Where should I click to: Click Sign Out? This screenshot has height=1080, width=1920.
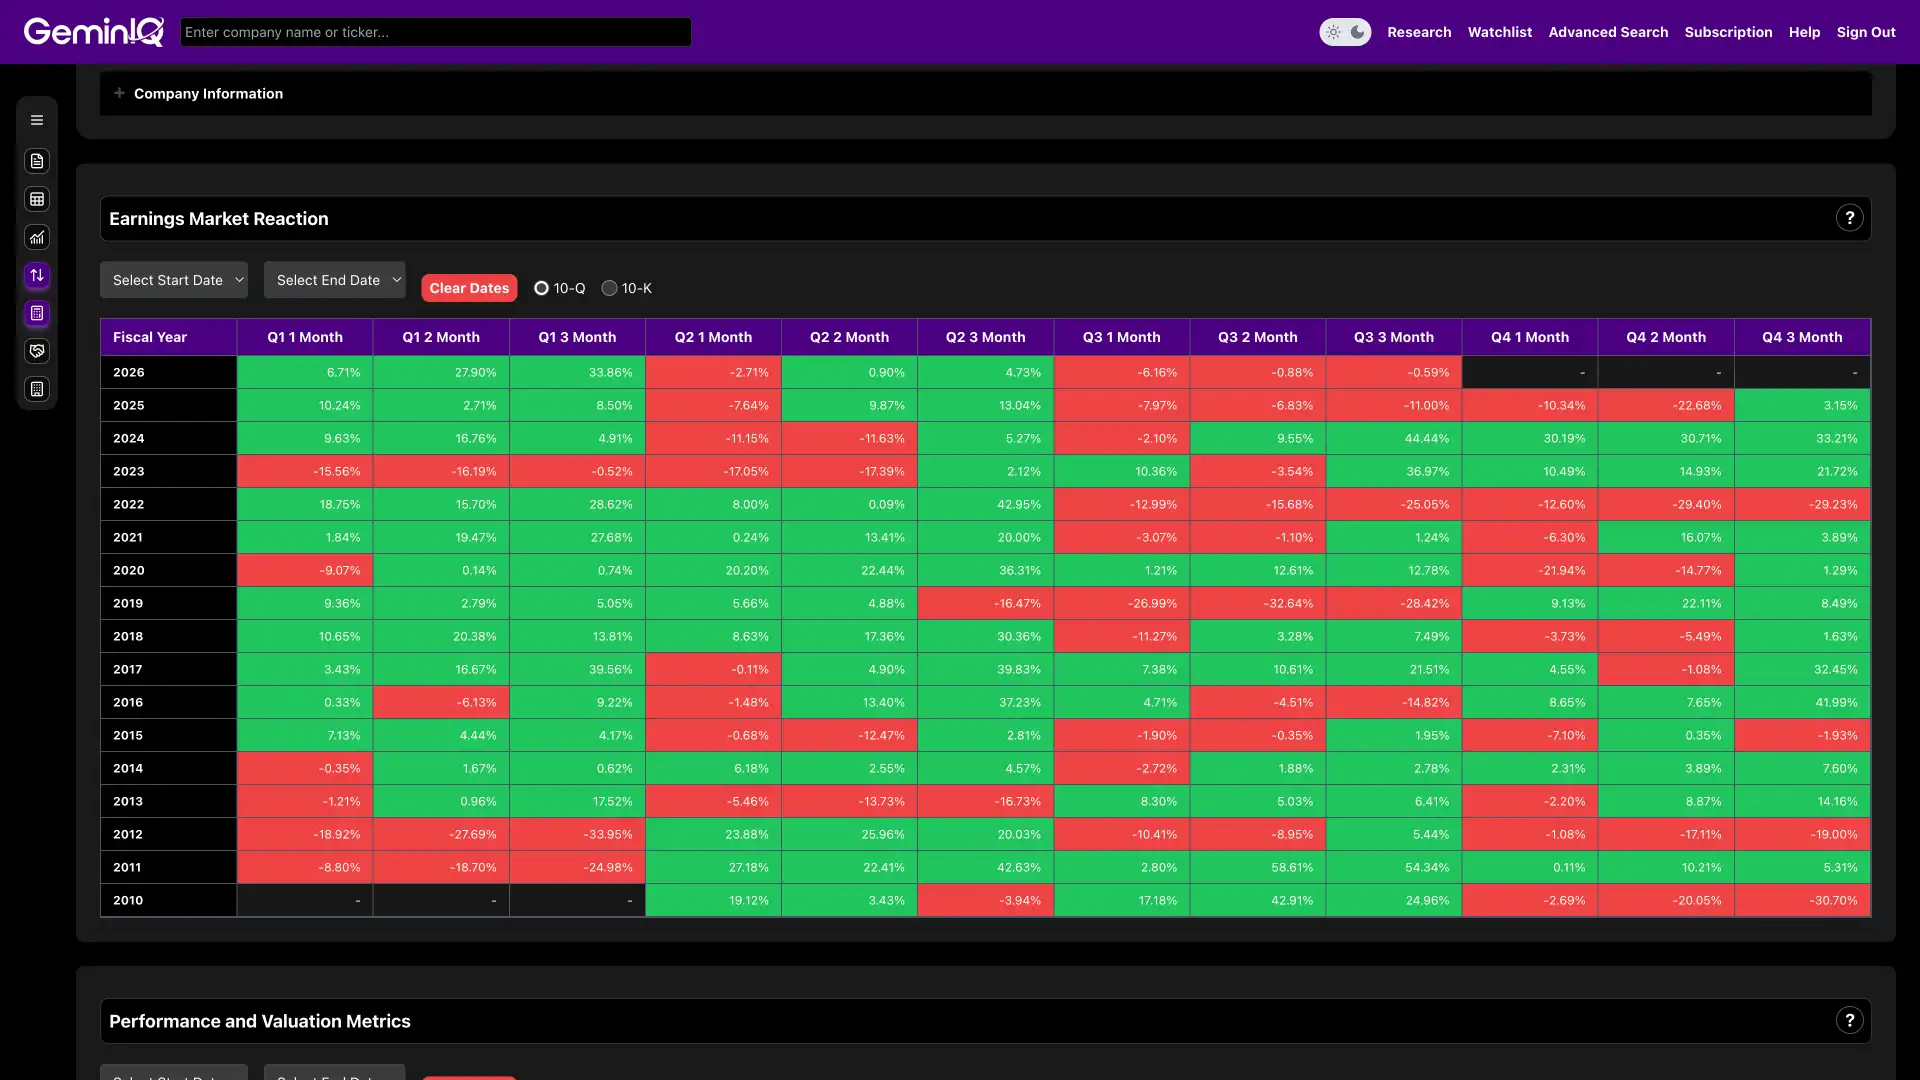(1866, 31)
